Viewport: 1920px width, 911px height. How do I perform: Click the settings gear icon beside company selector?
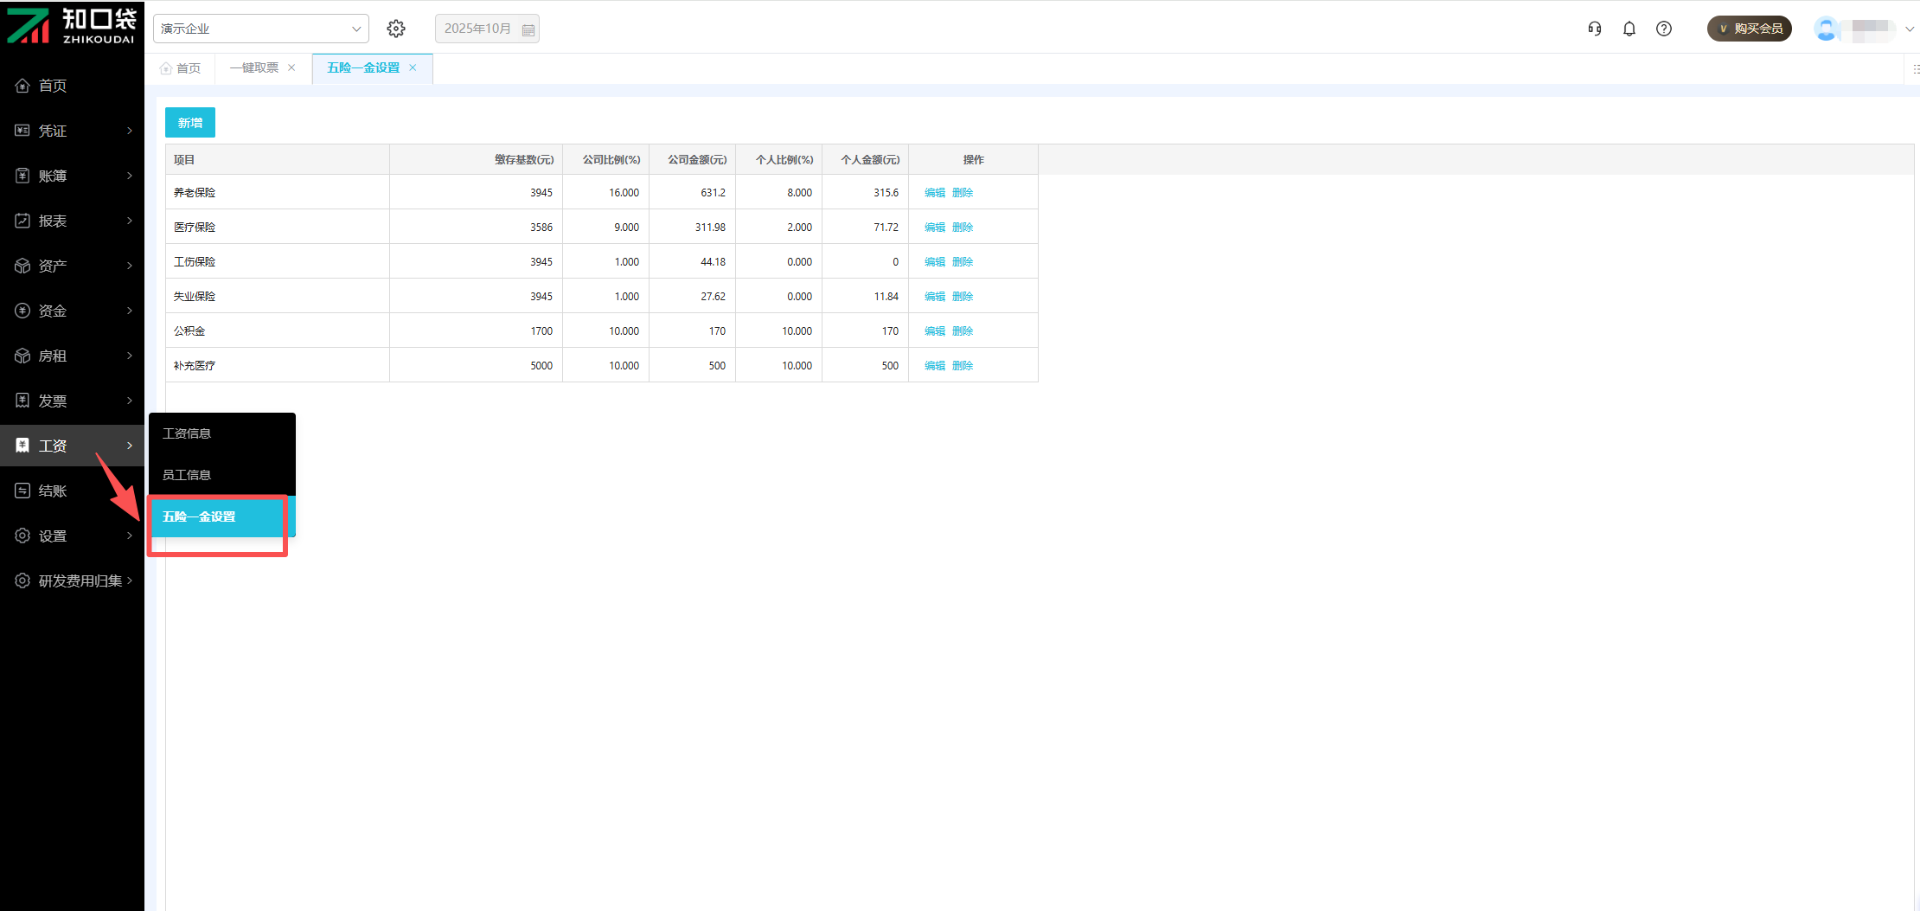pyautogui.click(x=396, y=29)
